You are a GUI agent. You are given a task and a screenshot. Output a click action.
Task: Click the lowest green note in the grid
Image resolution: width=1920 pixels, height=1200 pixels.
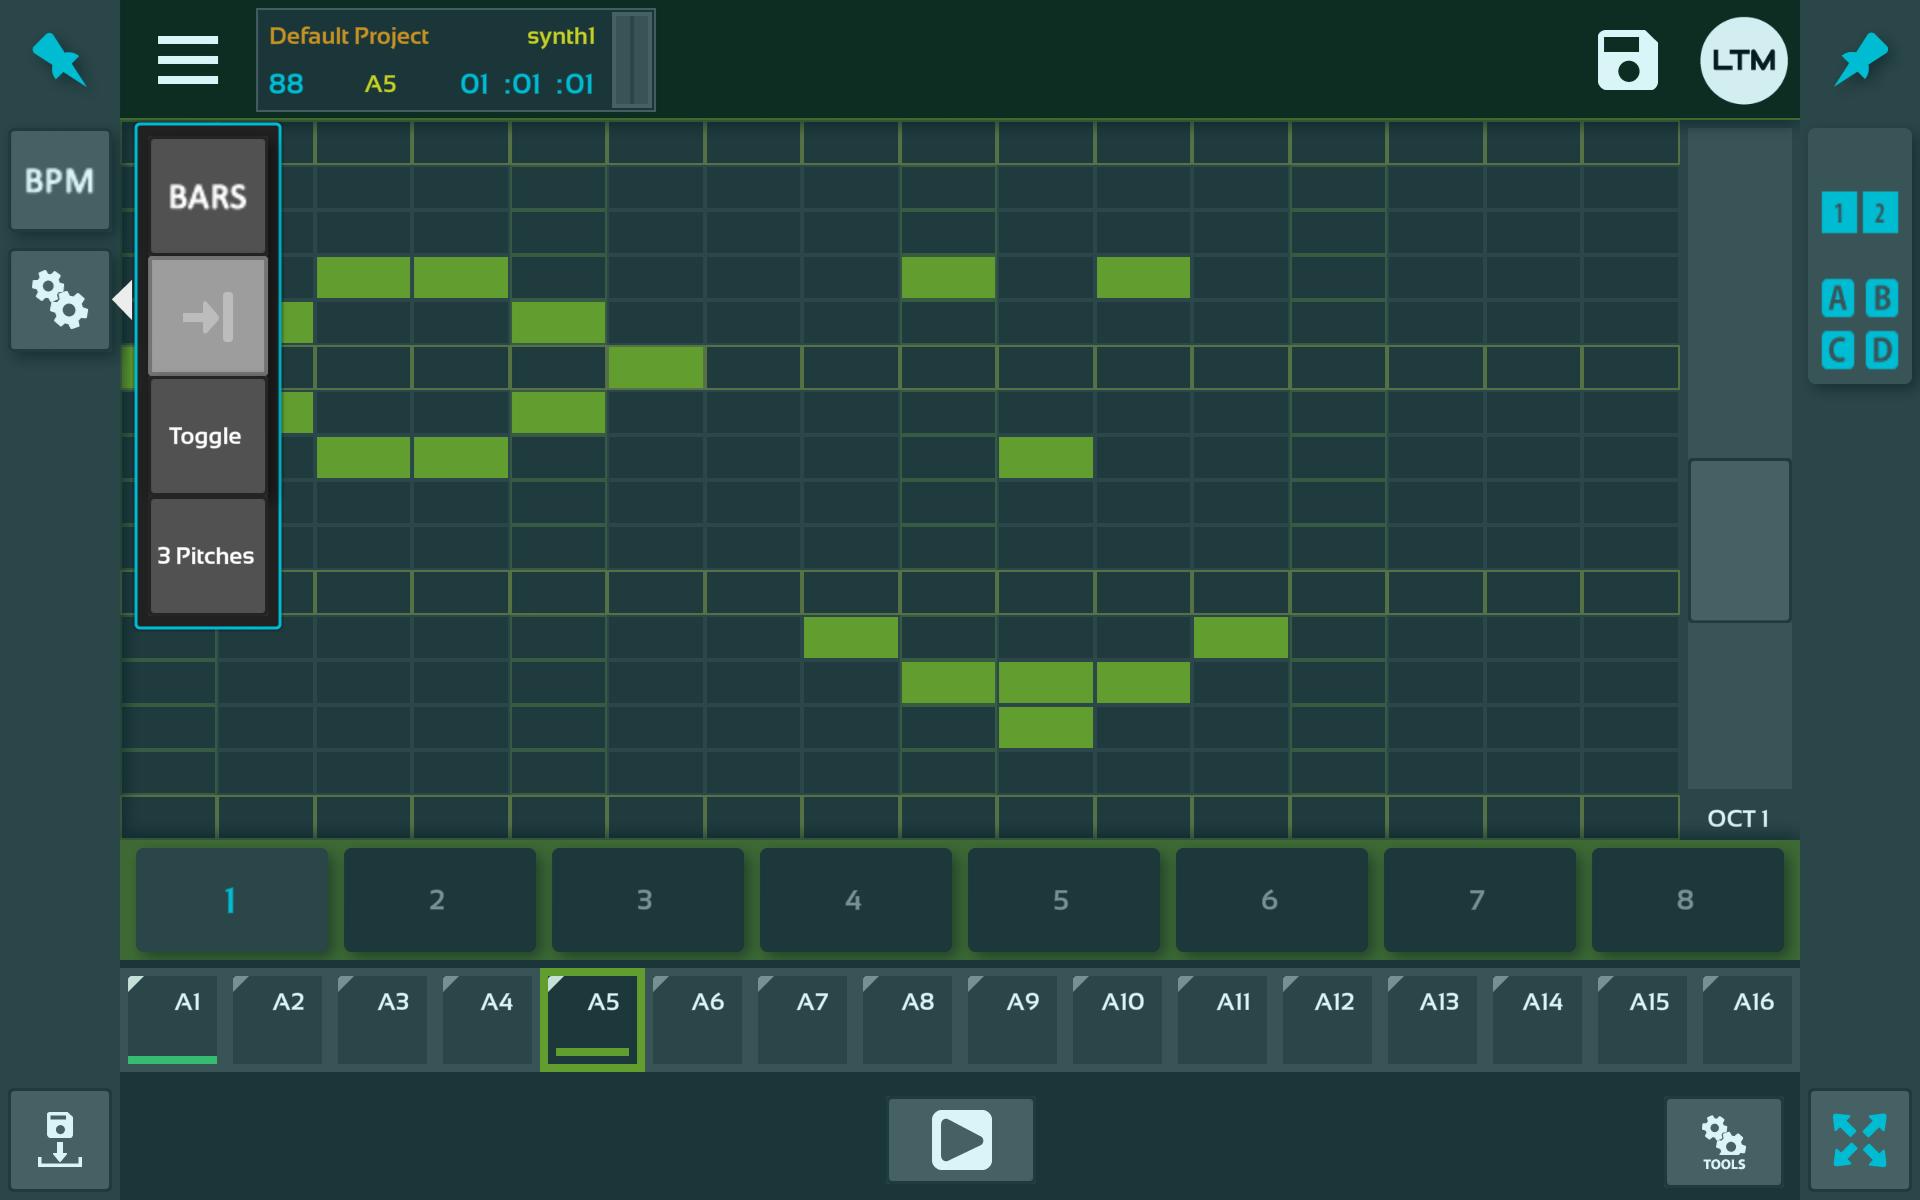tap(1045, 727)
